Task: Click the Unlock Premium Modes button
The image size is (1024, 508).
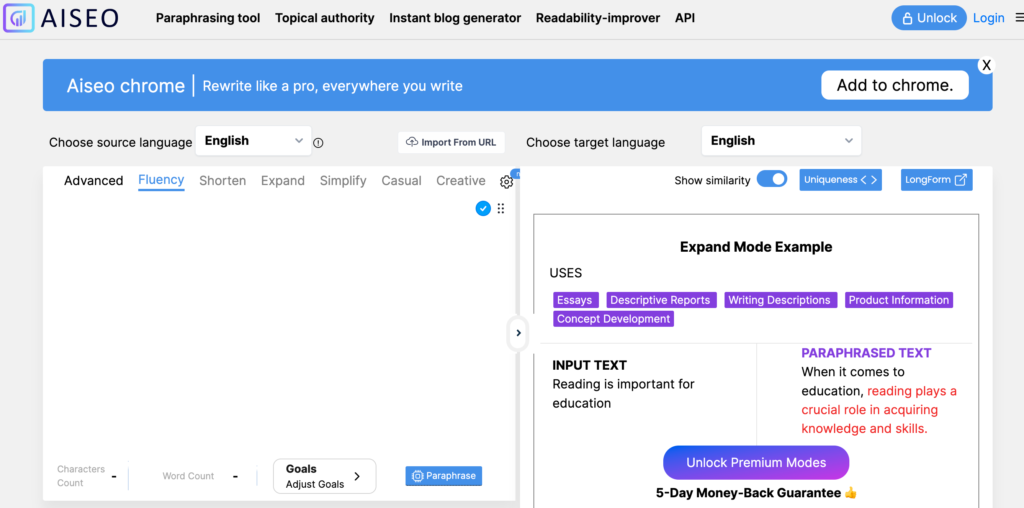Action: 755,462
